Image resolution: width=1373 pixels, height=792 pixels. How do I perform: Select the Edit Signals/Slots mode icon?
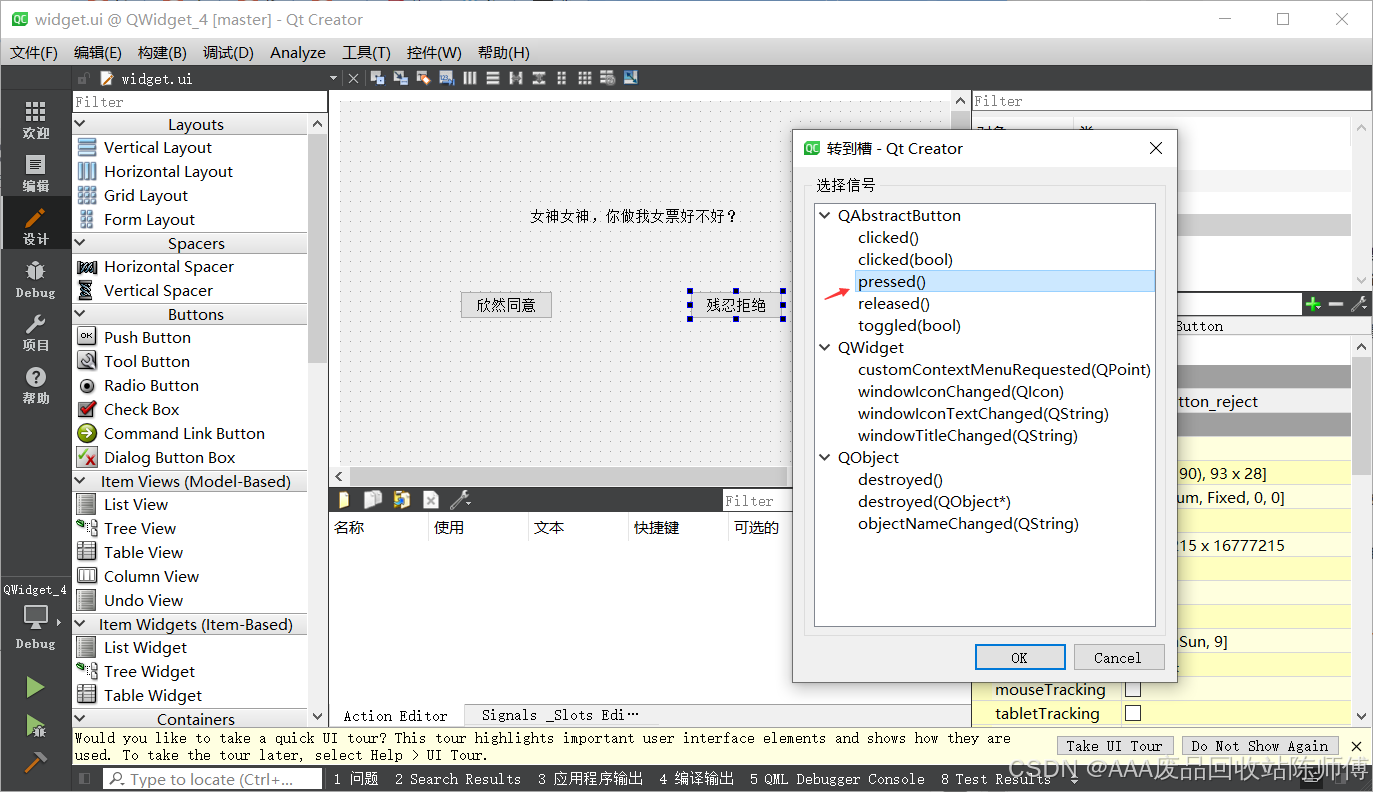coord(400,78)
